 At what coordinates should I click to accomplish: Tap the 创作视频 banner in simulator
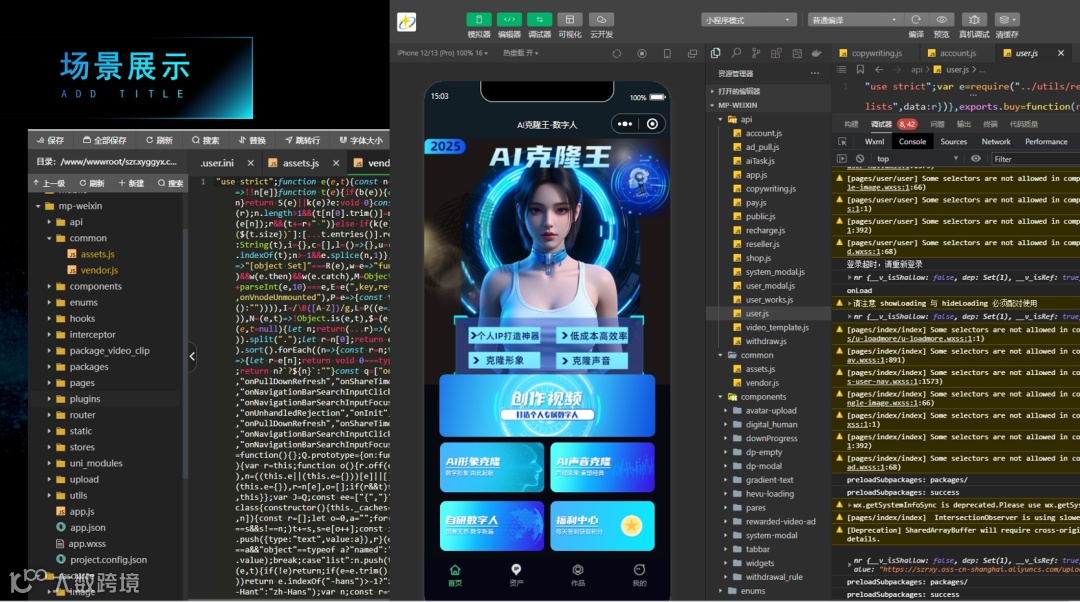click(547, 406)
